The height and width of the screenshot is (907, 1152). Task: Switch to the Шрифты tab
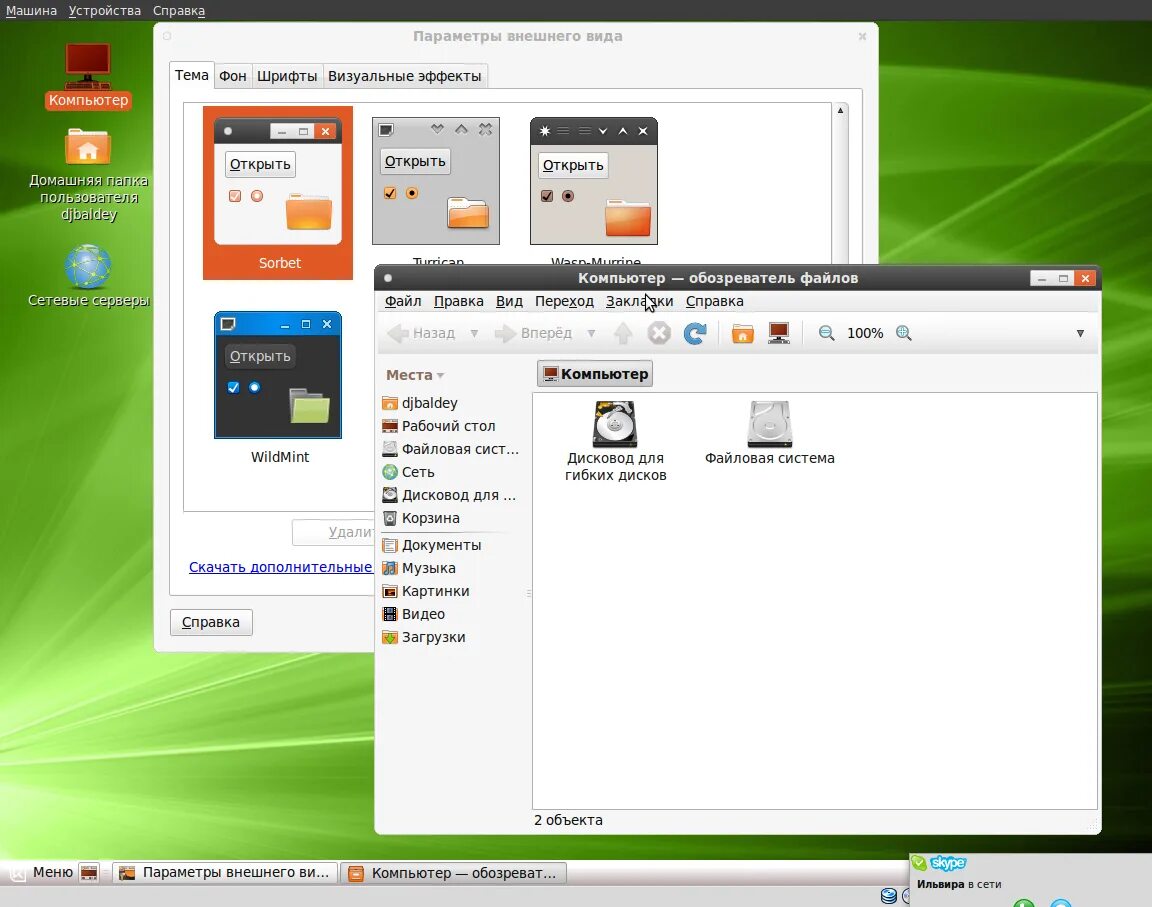[x=287, y=76]
